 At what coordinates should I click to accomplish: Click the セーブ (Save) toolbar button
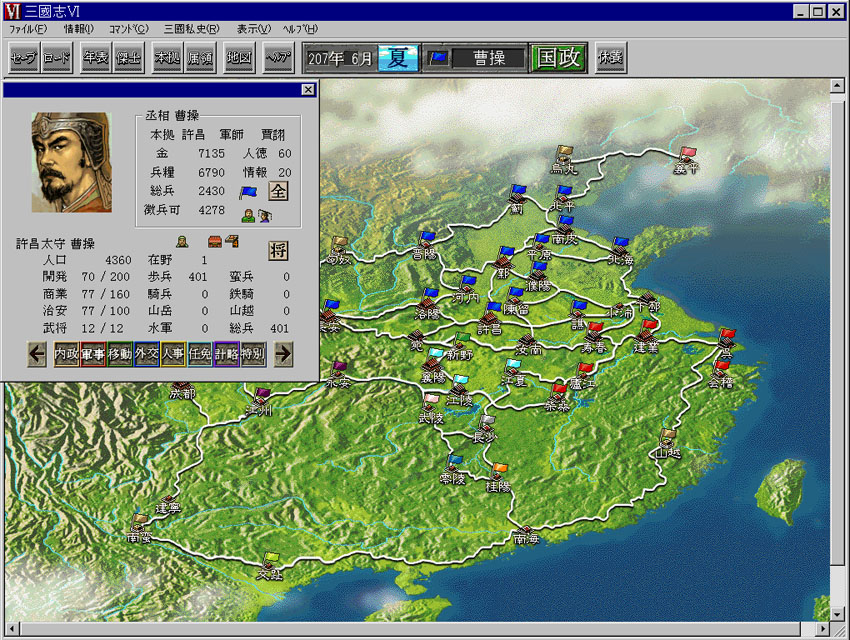click(x=23, y=58)
